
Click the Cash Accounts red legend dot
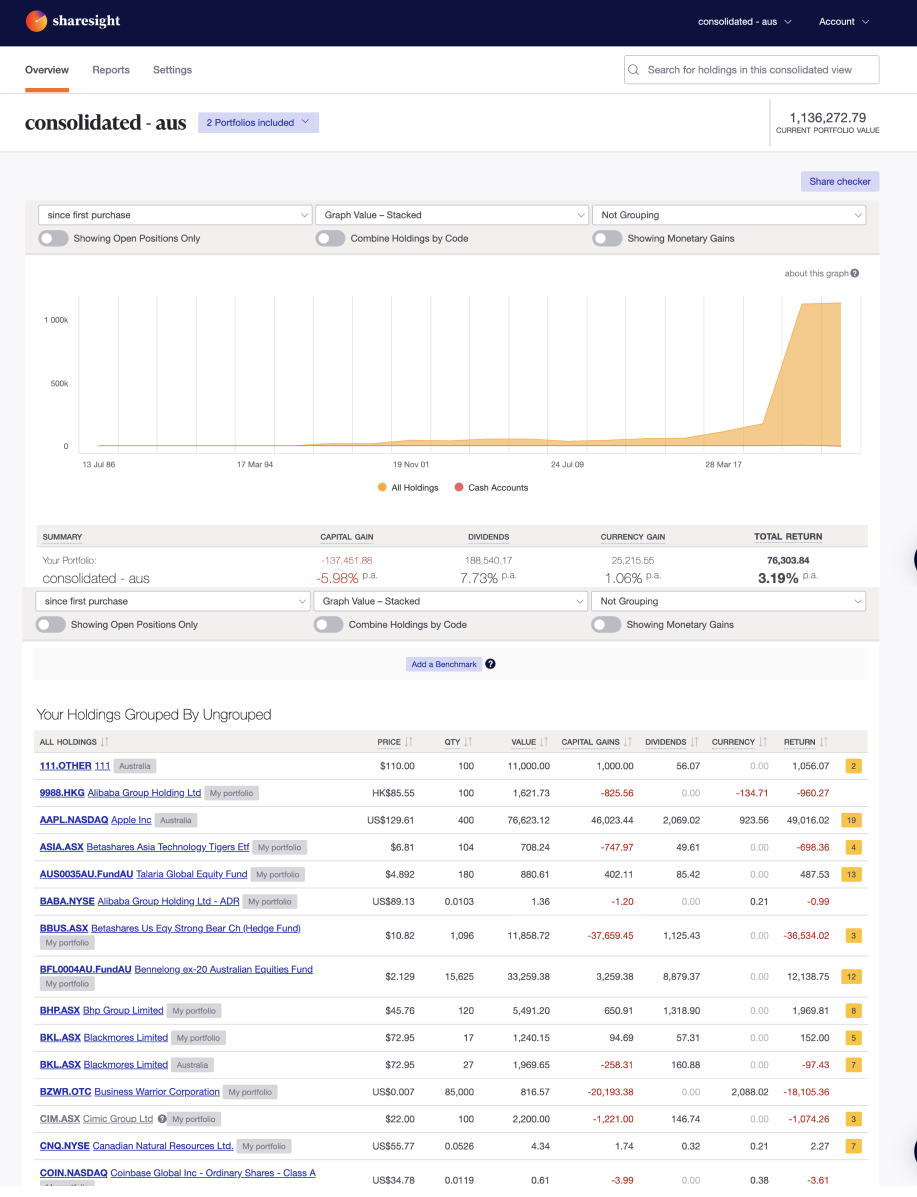click(459, 487)
